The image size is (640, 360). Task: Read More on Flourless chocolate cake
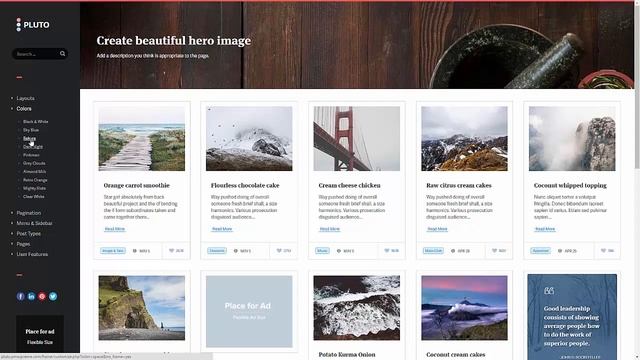point(222,229)
